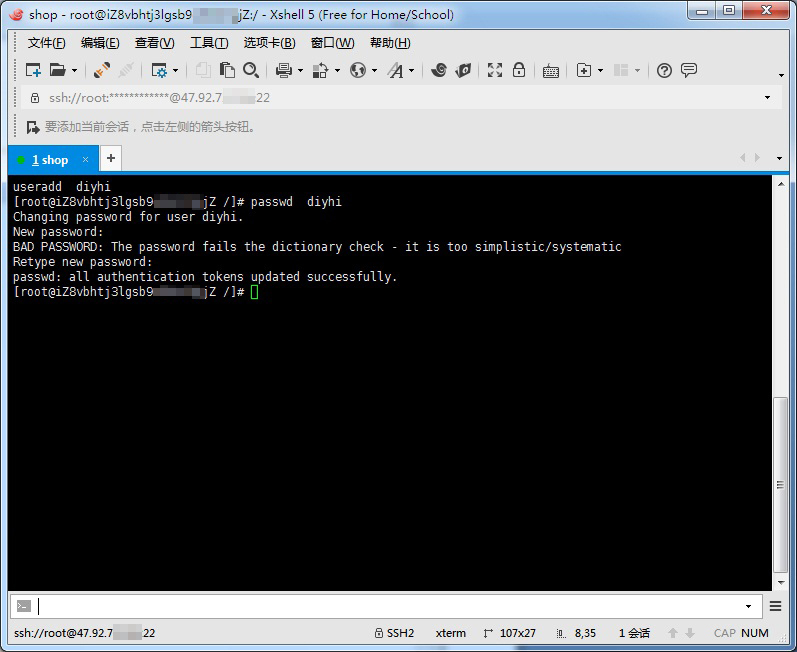Click the compose bar prompt icon

[x=24, y=606]
